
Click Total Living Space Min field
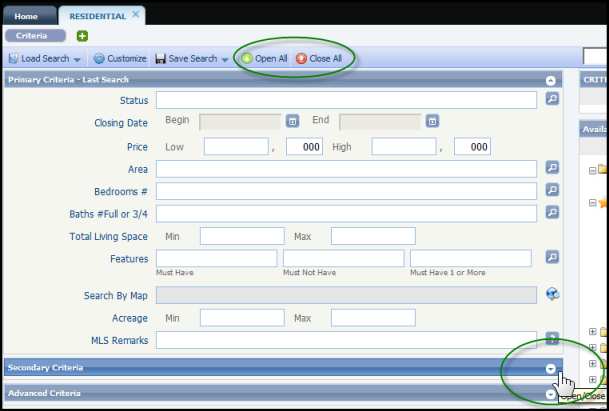(x=242, y=236)
